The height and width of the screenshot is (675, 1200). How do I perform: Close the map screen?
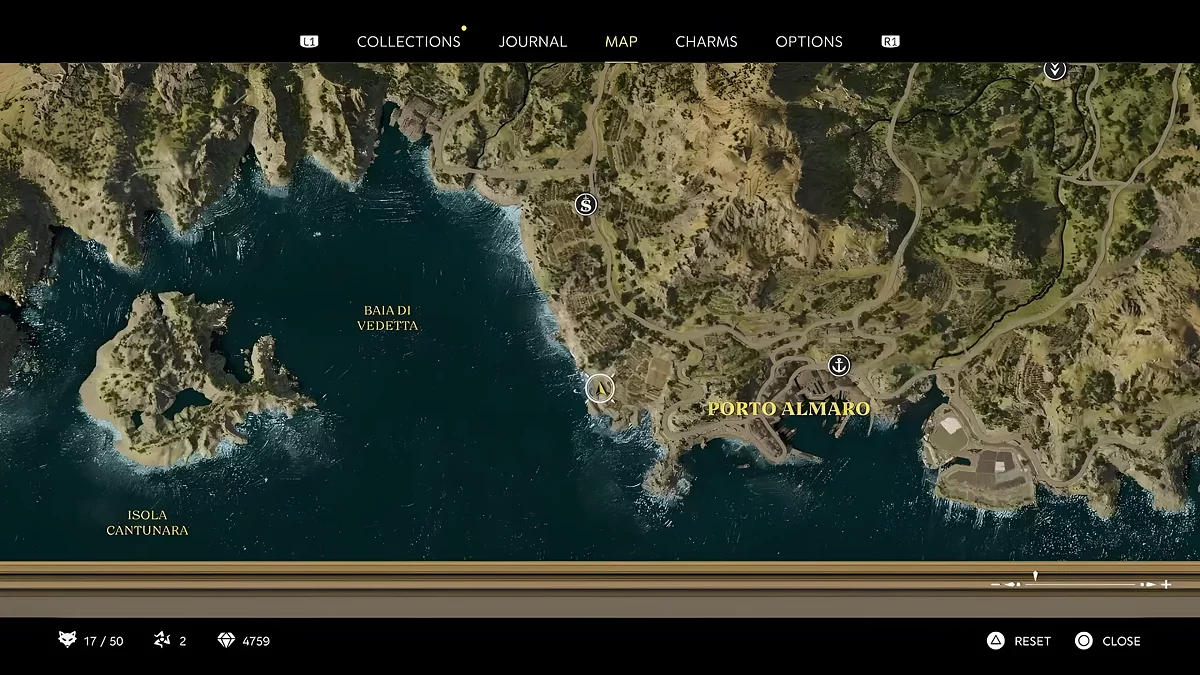coord(1121,641)
